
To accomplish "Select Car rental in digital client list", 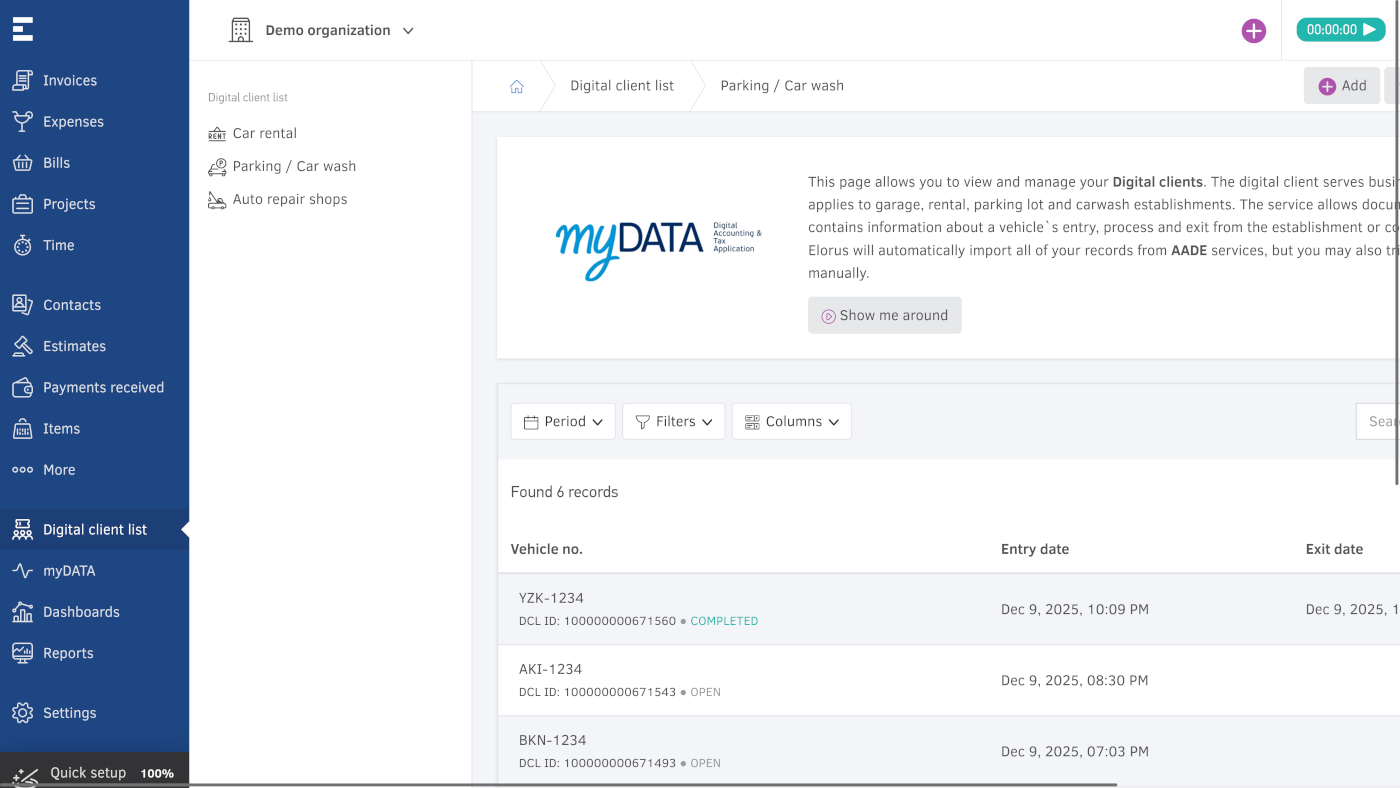I will point(264,133).
